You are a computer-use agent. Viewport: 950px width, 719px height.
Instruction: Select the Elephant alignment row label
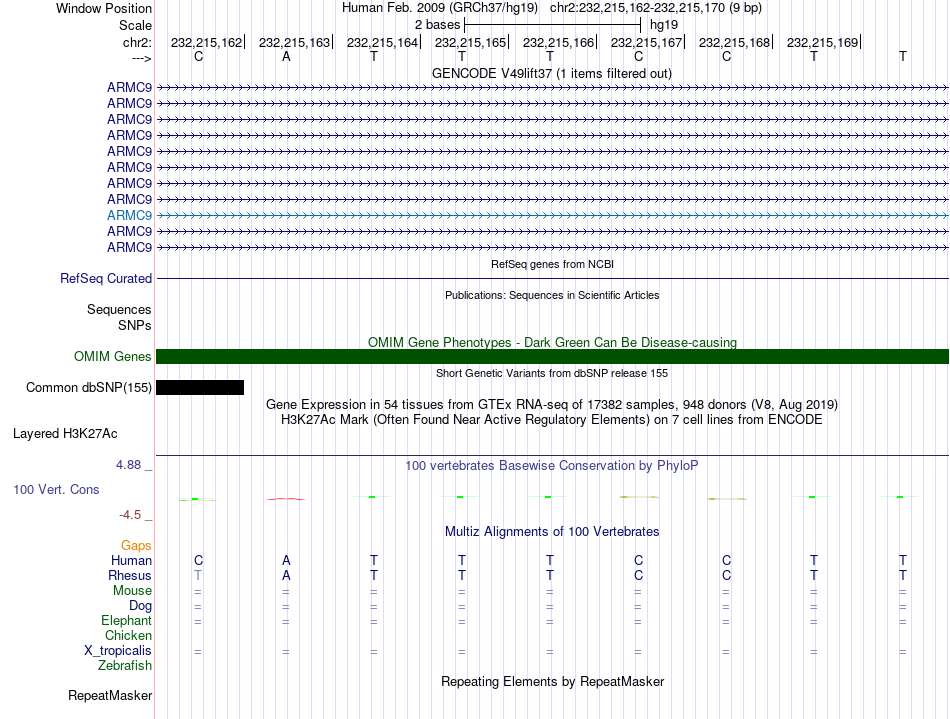(126, 620)
